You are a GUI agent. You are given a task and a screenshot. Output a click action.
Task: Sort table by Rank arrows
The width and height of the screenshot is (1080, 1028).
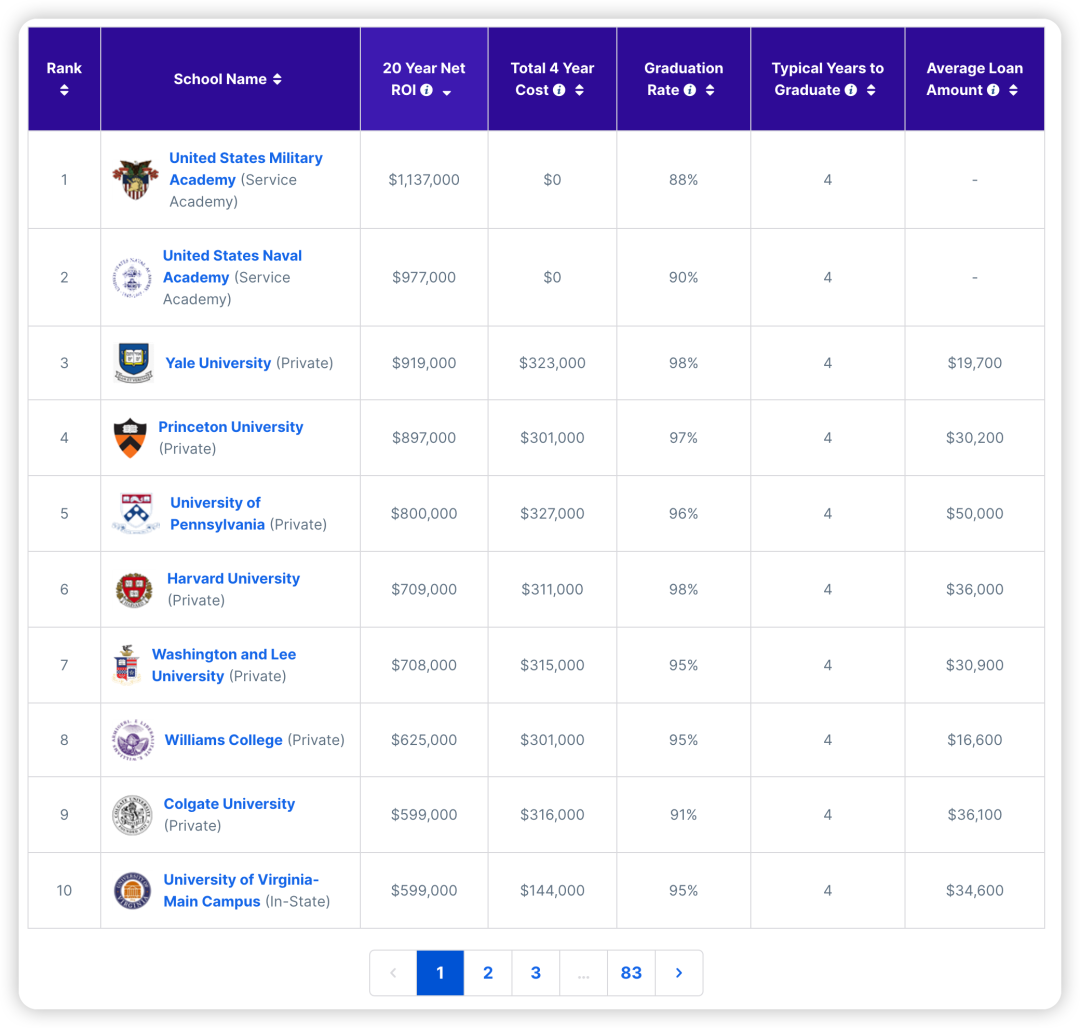[64, 90]
